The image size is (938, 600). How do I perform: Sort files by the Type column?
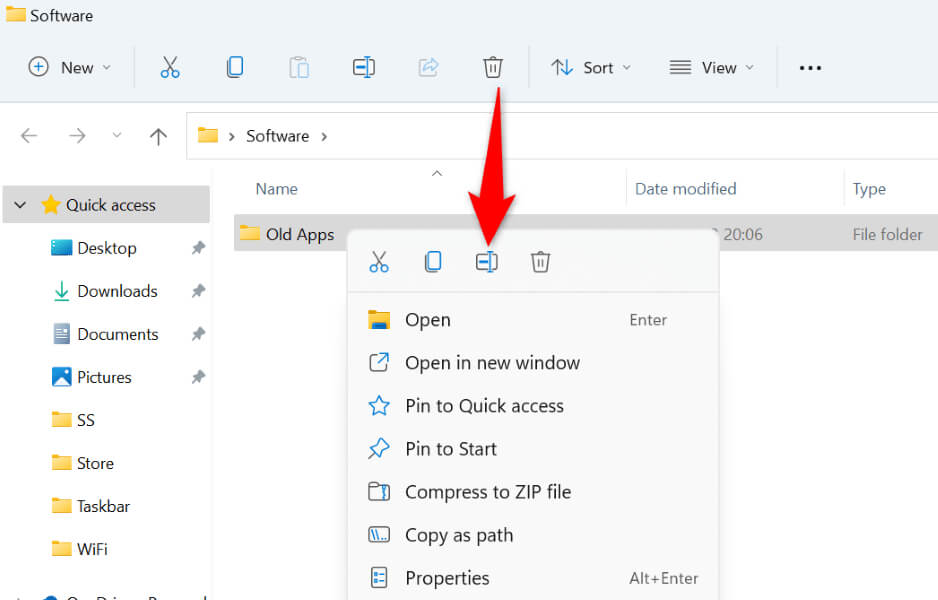click(x=869, y=190)
